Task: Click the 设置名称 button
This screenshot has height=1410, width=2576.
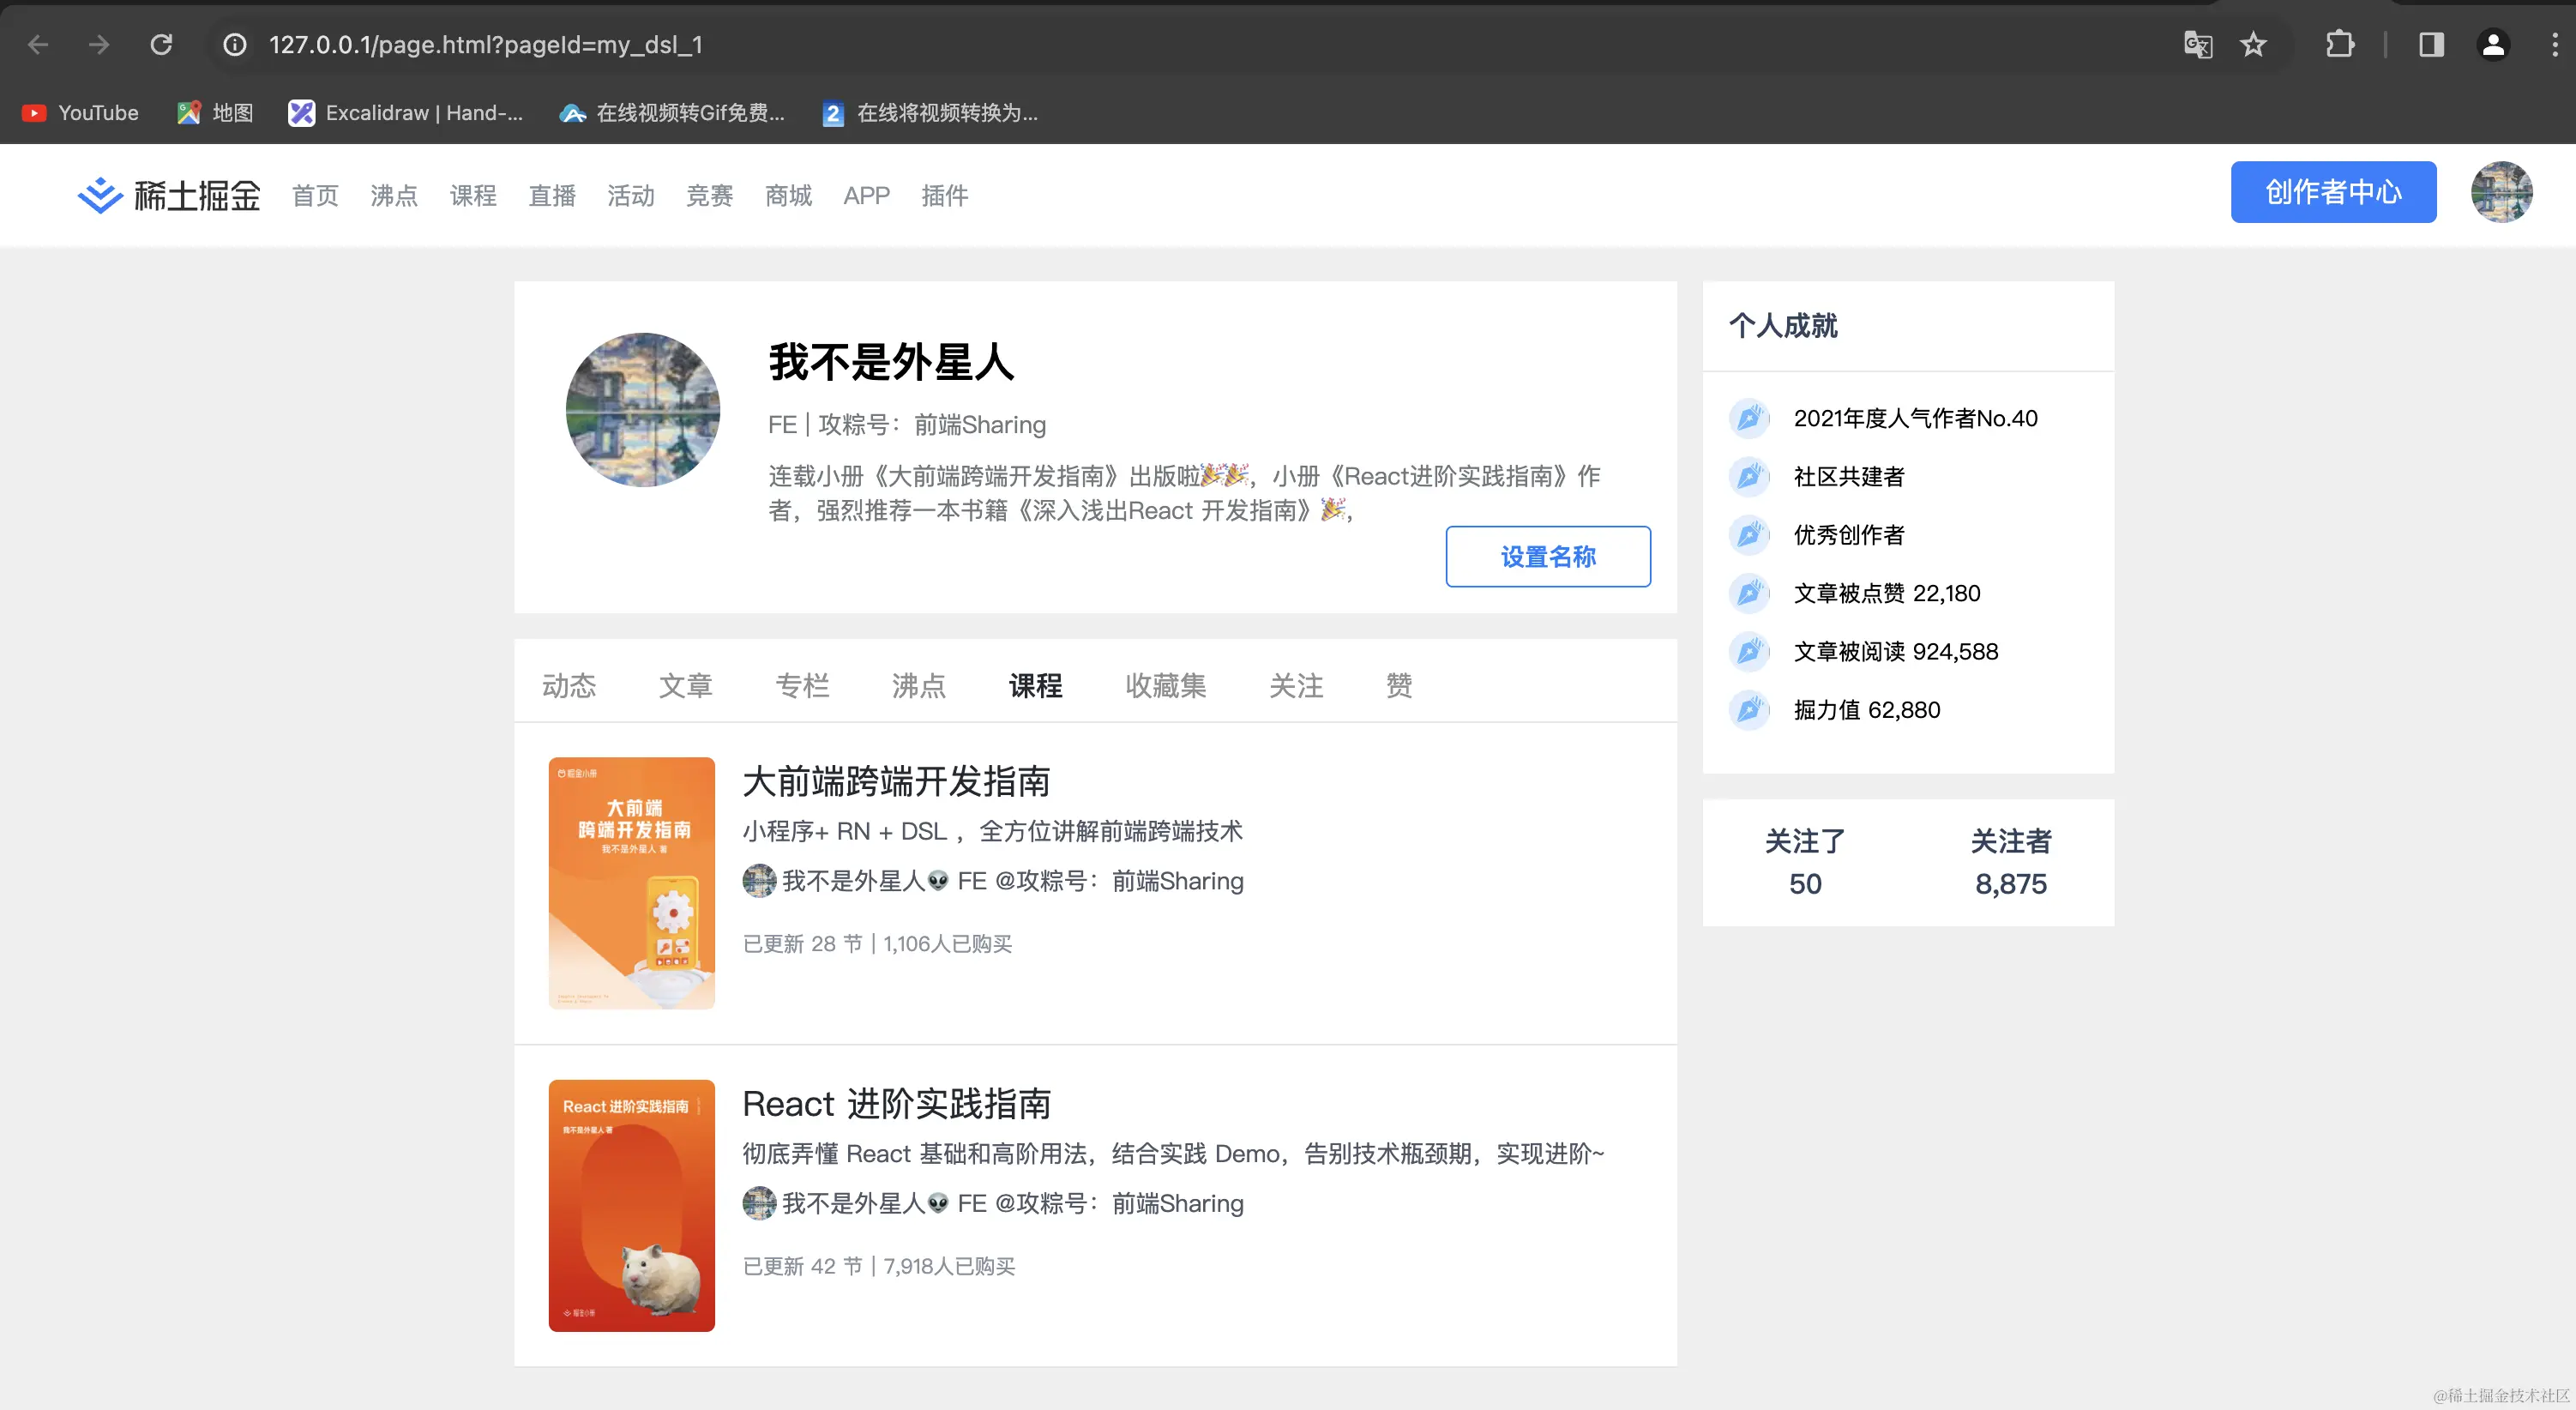Action: coord(1548,557)
